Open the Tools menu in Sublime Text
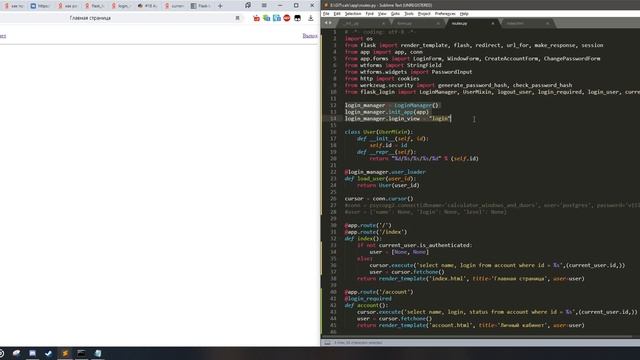Viewport: 640px width, 360px height. pyautogui.click(x=409, y=14)
